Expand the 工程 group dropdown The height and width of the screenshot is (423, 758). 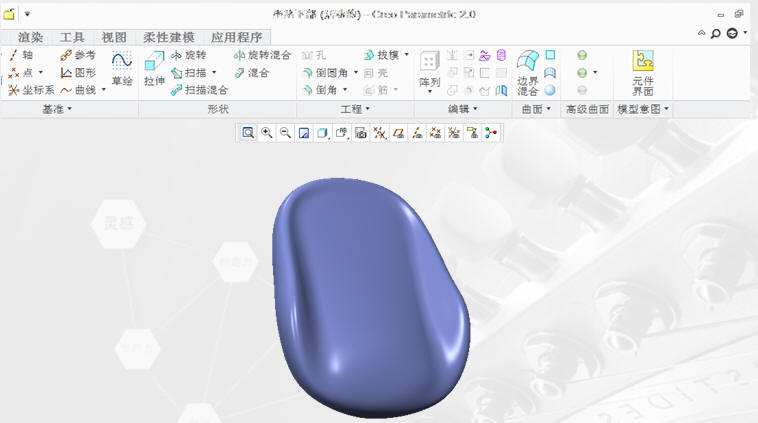[x=355, y=109]
